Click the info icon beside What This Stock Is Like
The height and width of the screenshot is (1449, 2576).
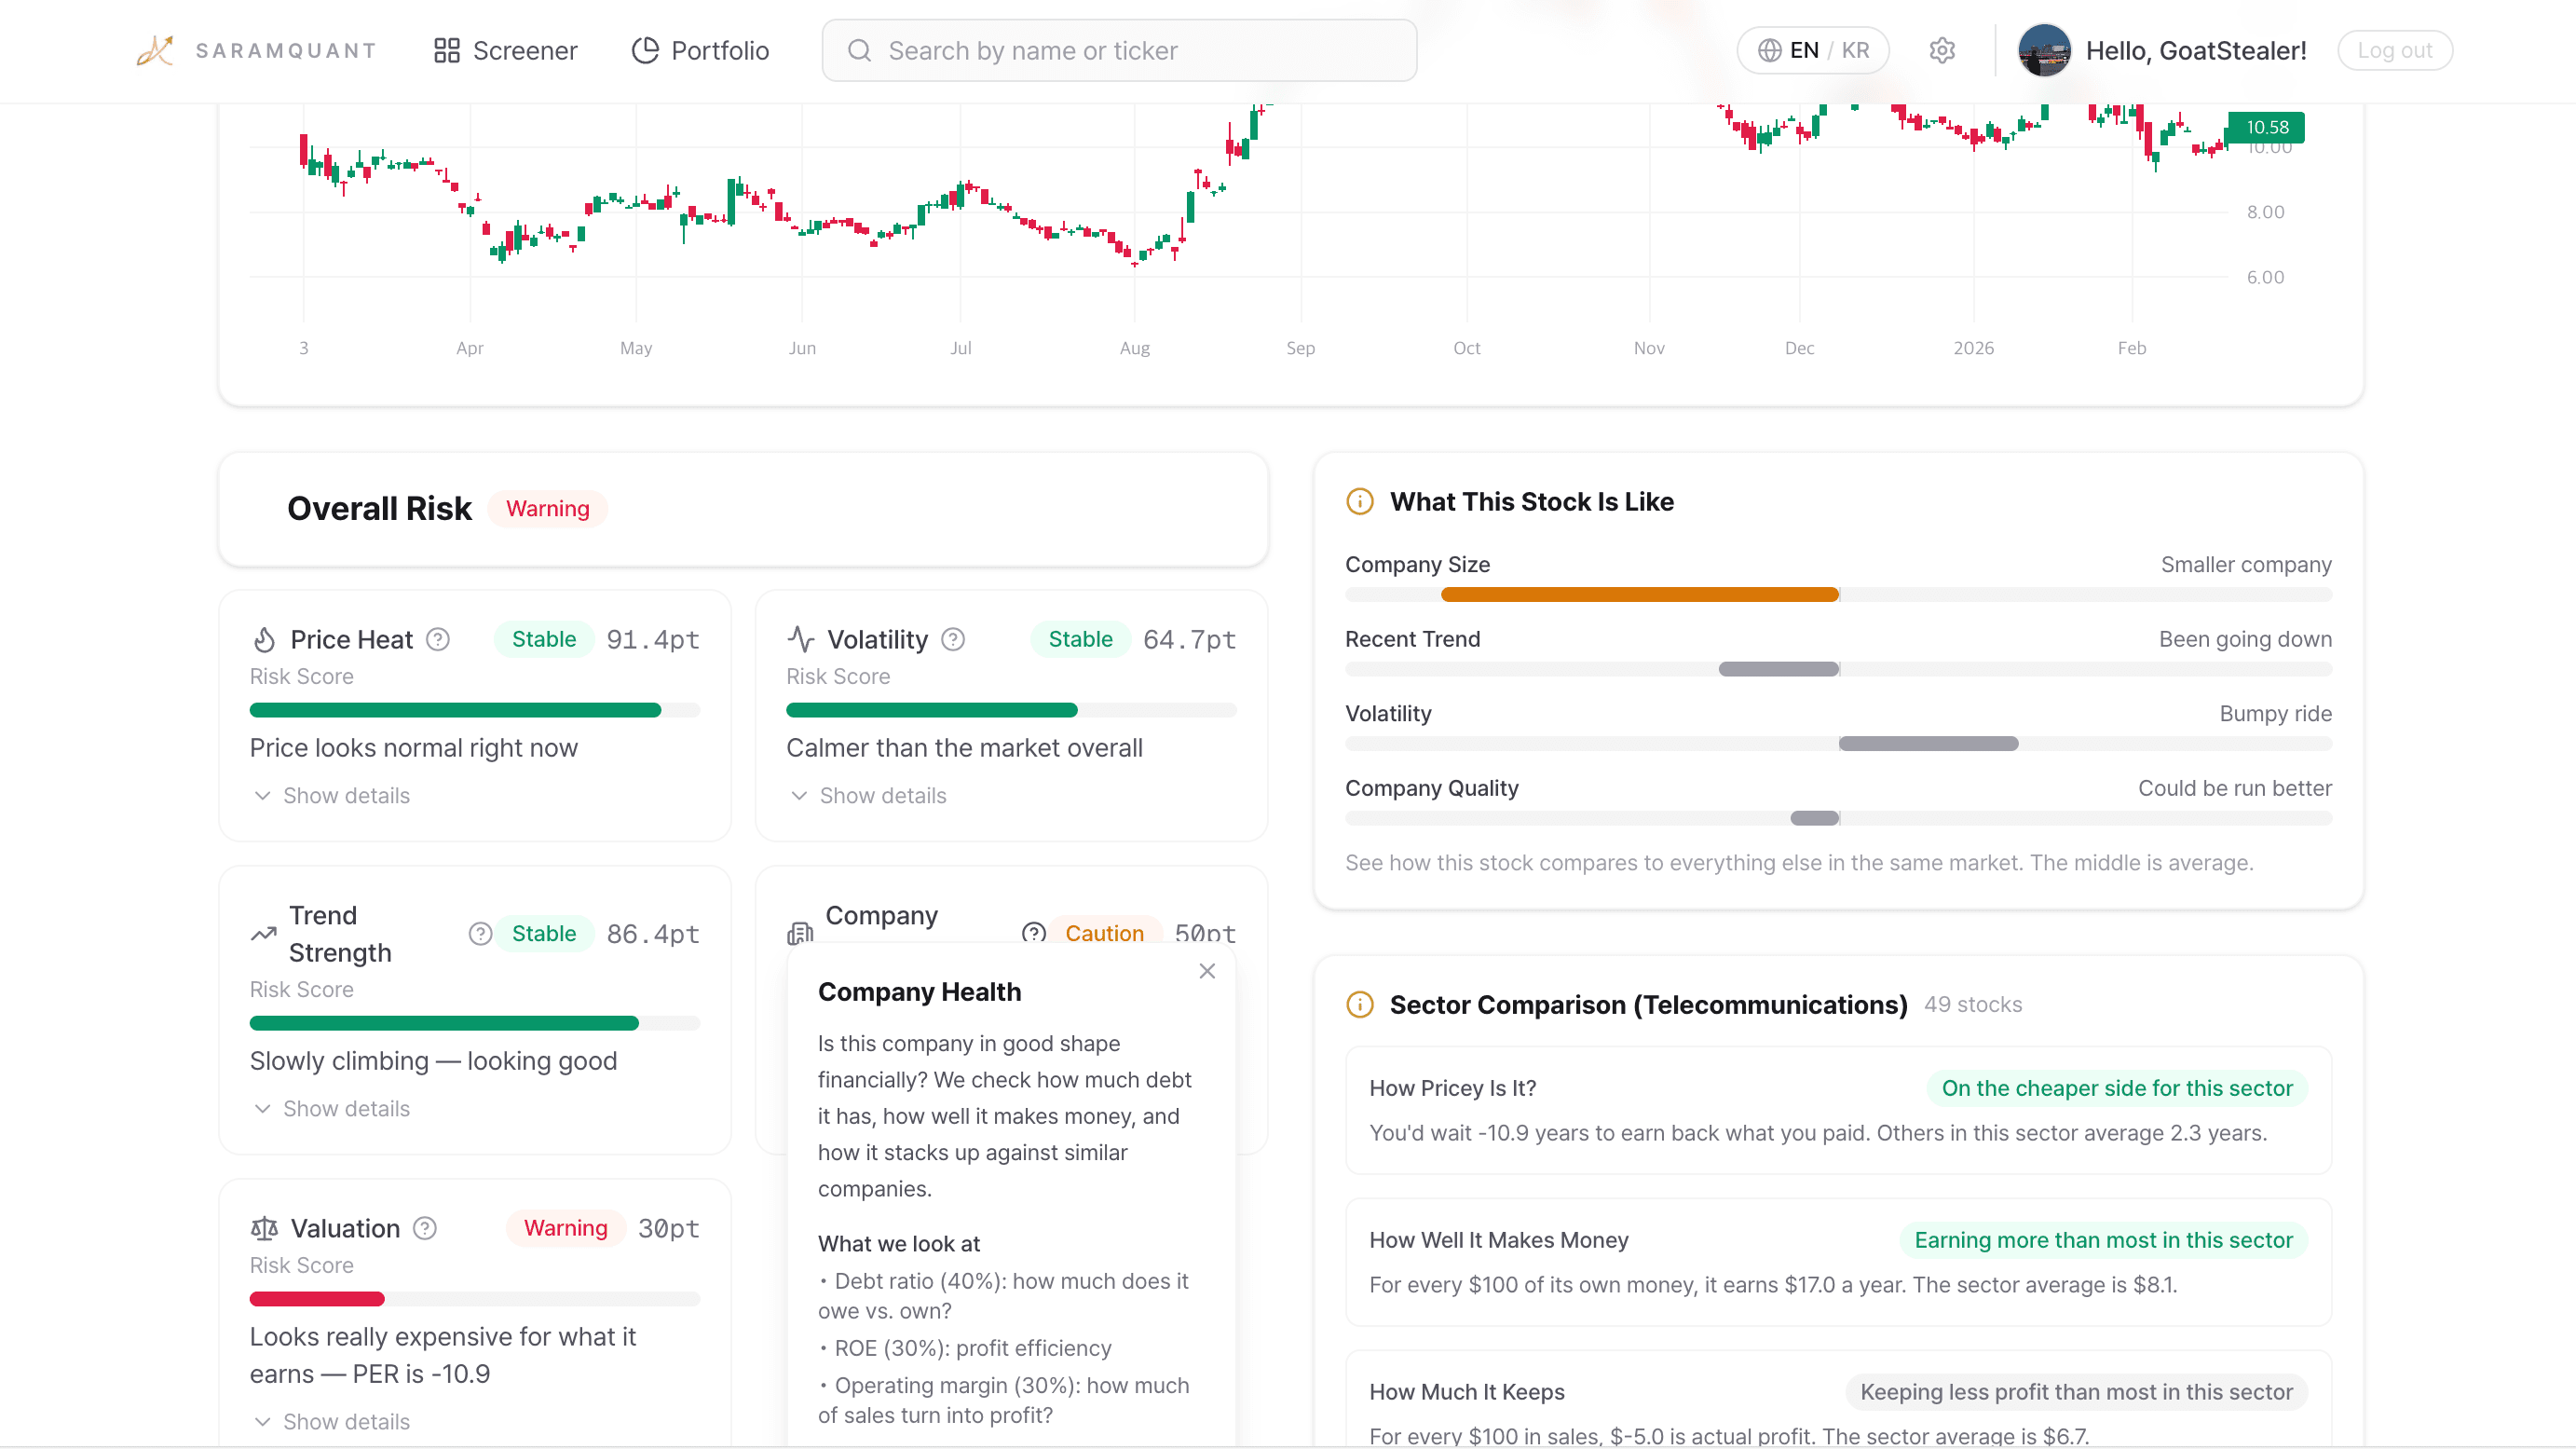click(x=1359, y=501)
